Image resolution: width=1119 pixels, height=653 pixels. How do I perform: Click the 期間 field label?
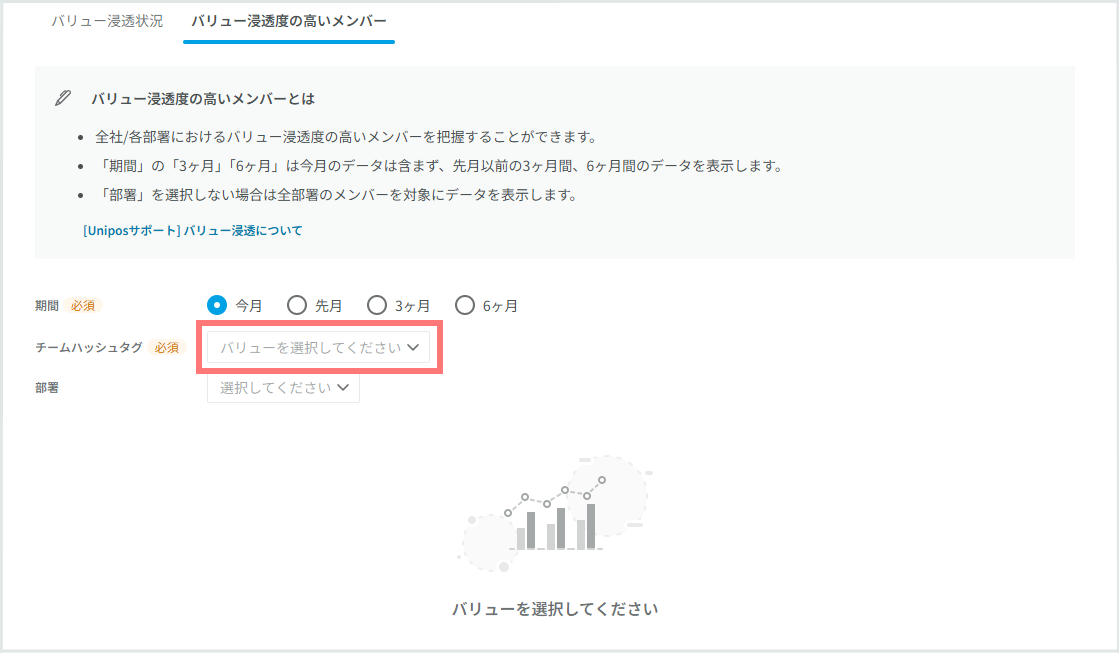tap(47, 305)
